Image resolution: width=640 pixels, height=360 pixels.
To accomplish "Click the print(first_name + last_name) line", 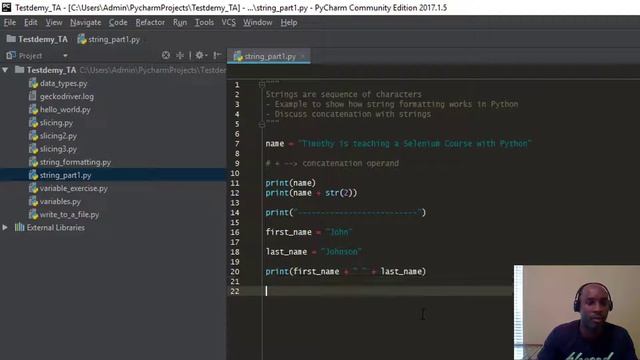I will pyautogui.click(x=345, y=271).
